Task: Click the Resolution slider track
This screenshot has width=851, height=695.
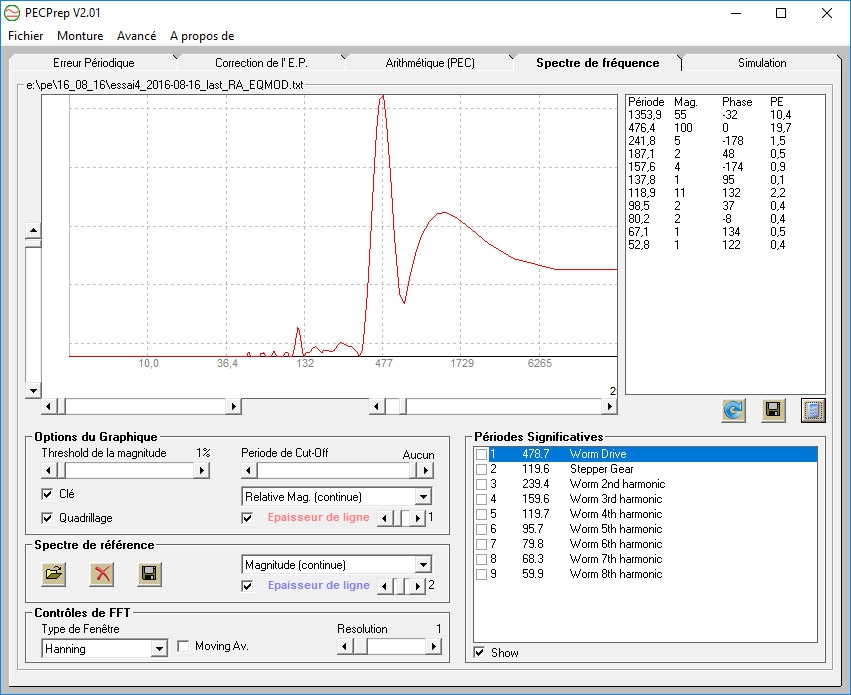Action: [x=389, y=646]
